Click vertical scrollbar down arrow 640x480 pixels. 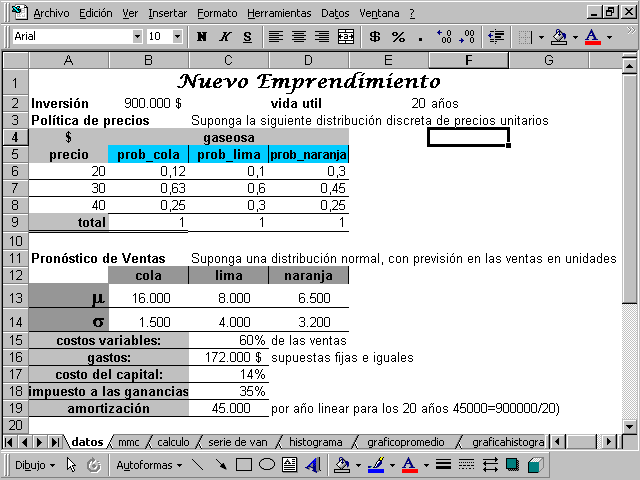tap(629, 427)
